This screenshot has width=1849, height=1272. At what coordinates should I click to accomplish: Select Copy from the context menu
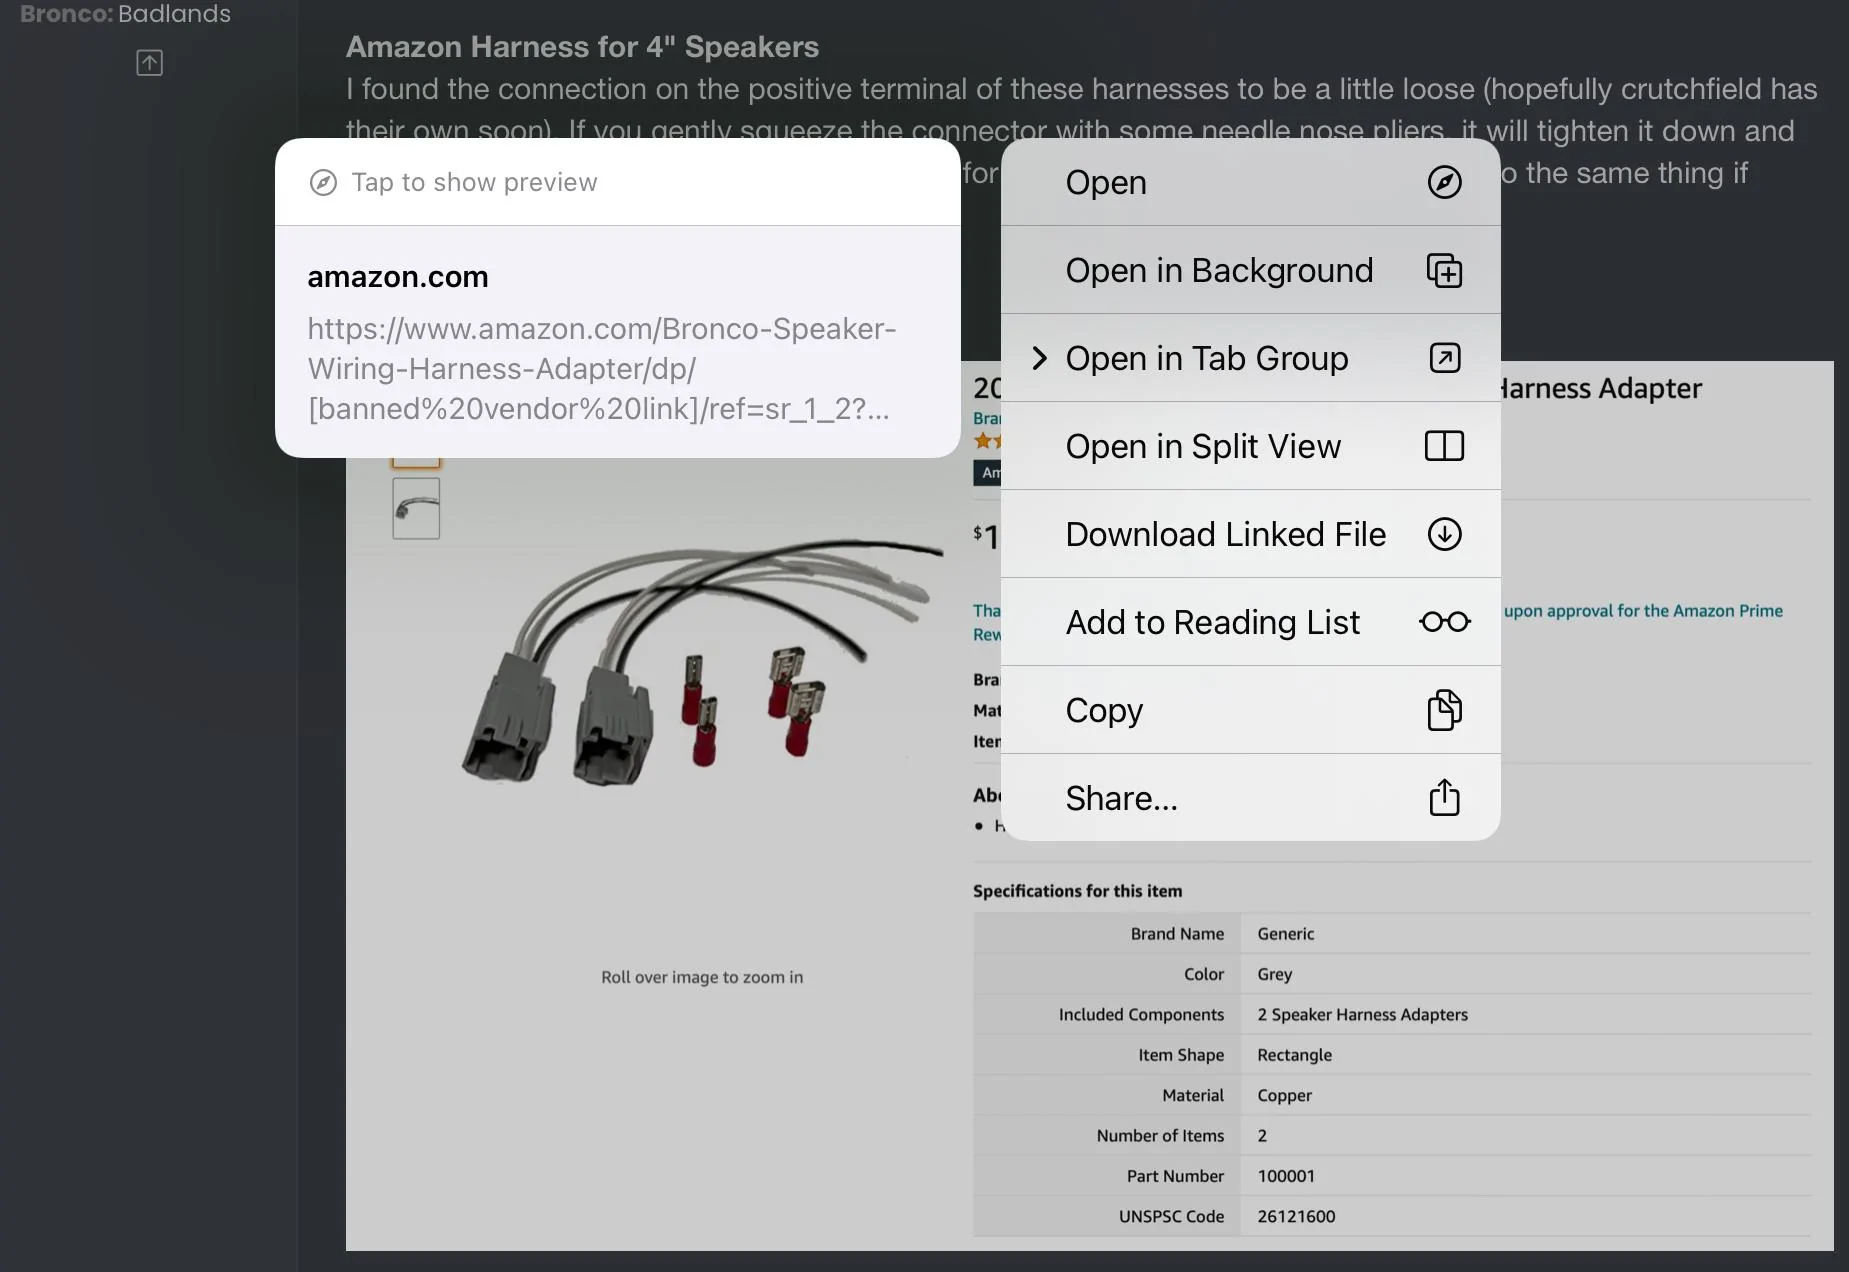coord(1250,710)
